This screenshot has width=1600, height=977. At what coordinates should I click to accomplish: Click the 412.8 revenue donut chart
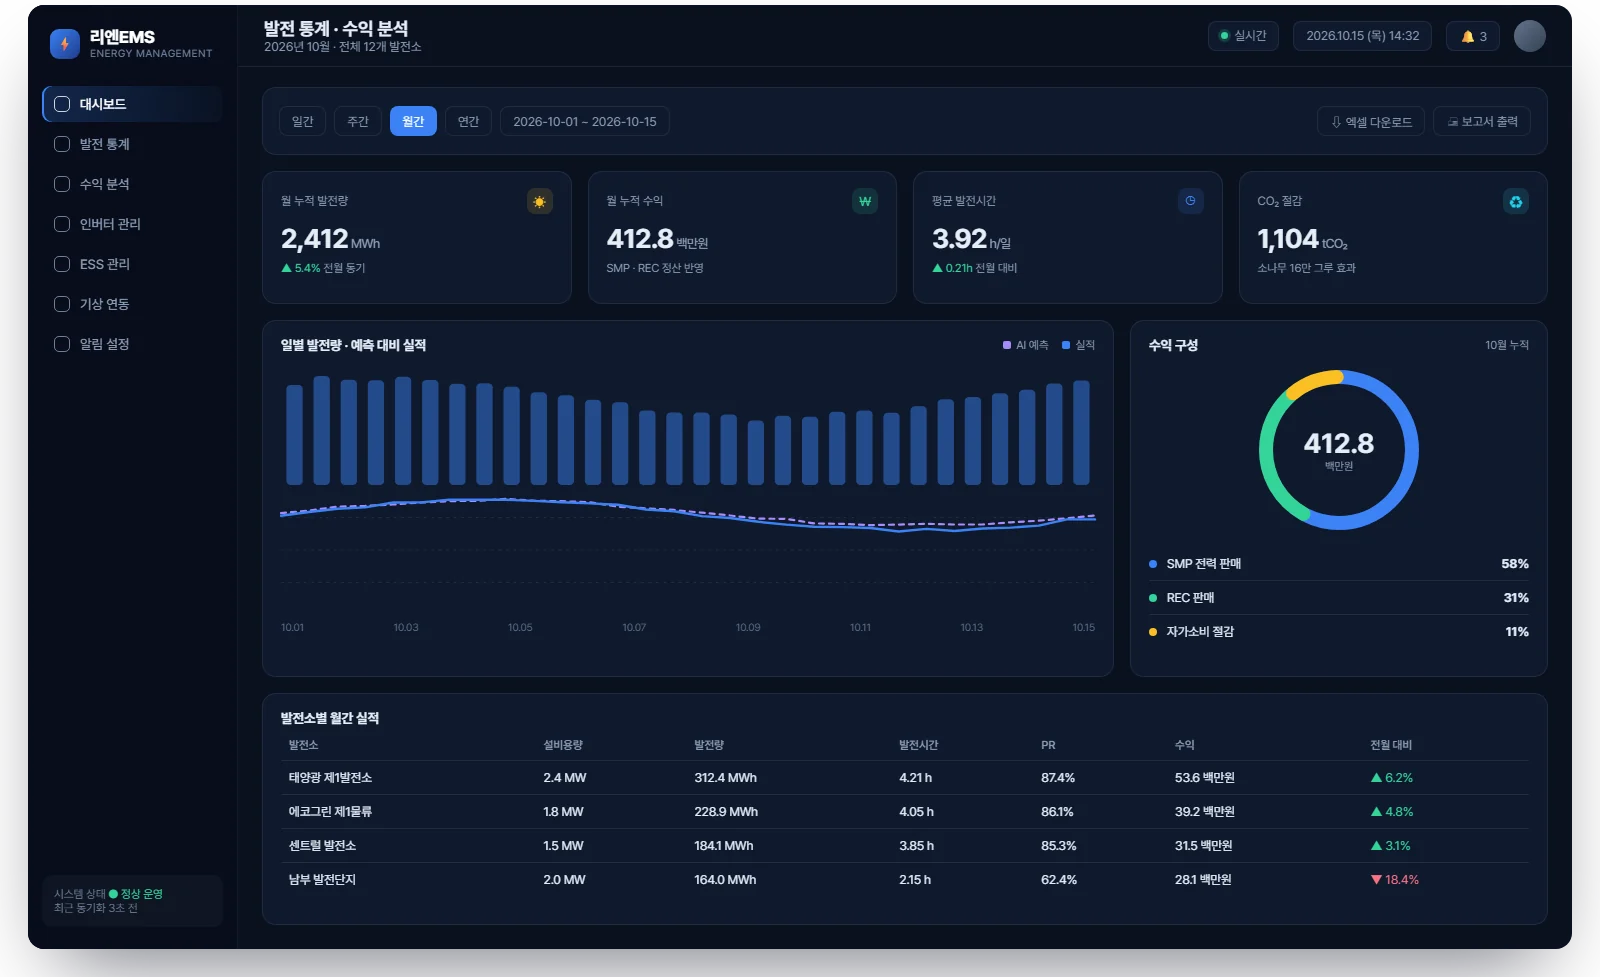click(1338, 450)
